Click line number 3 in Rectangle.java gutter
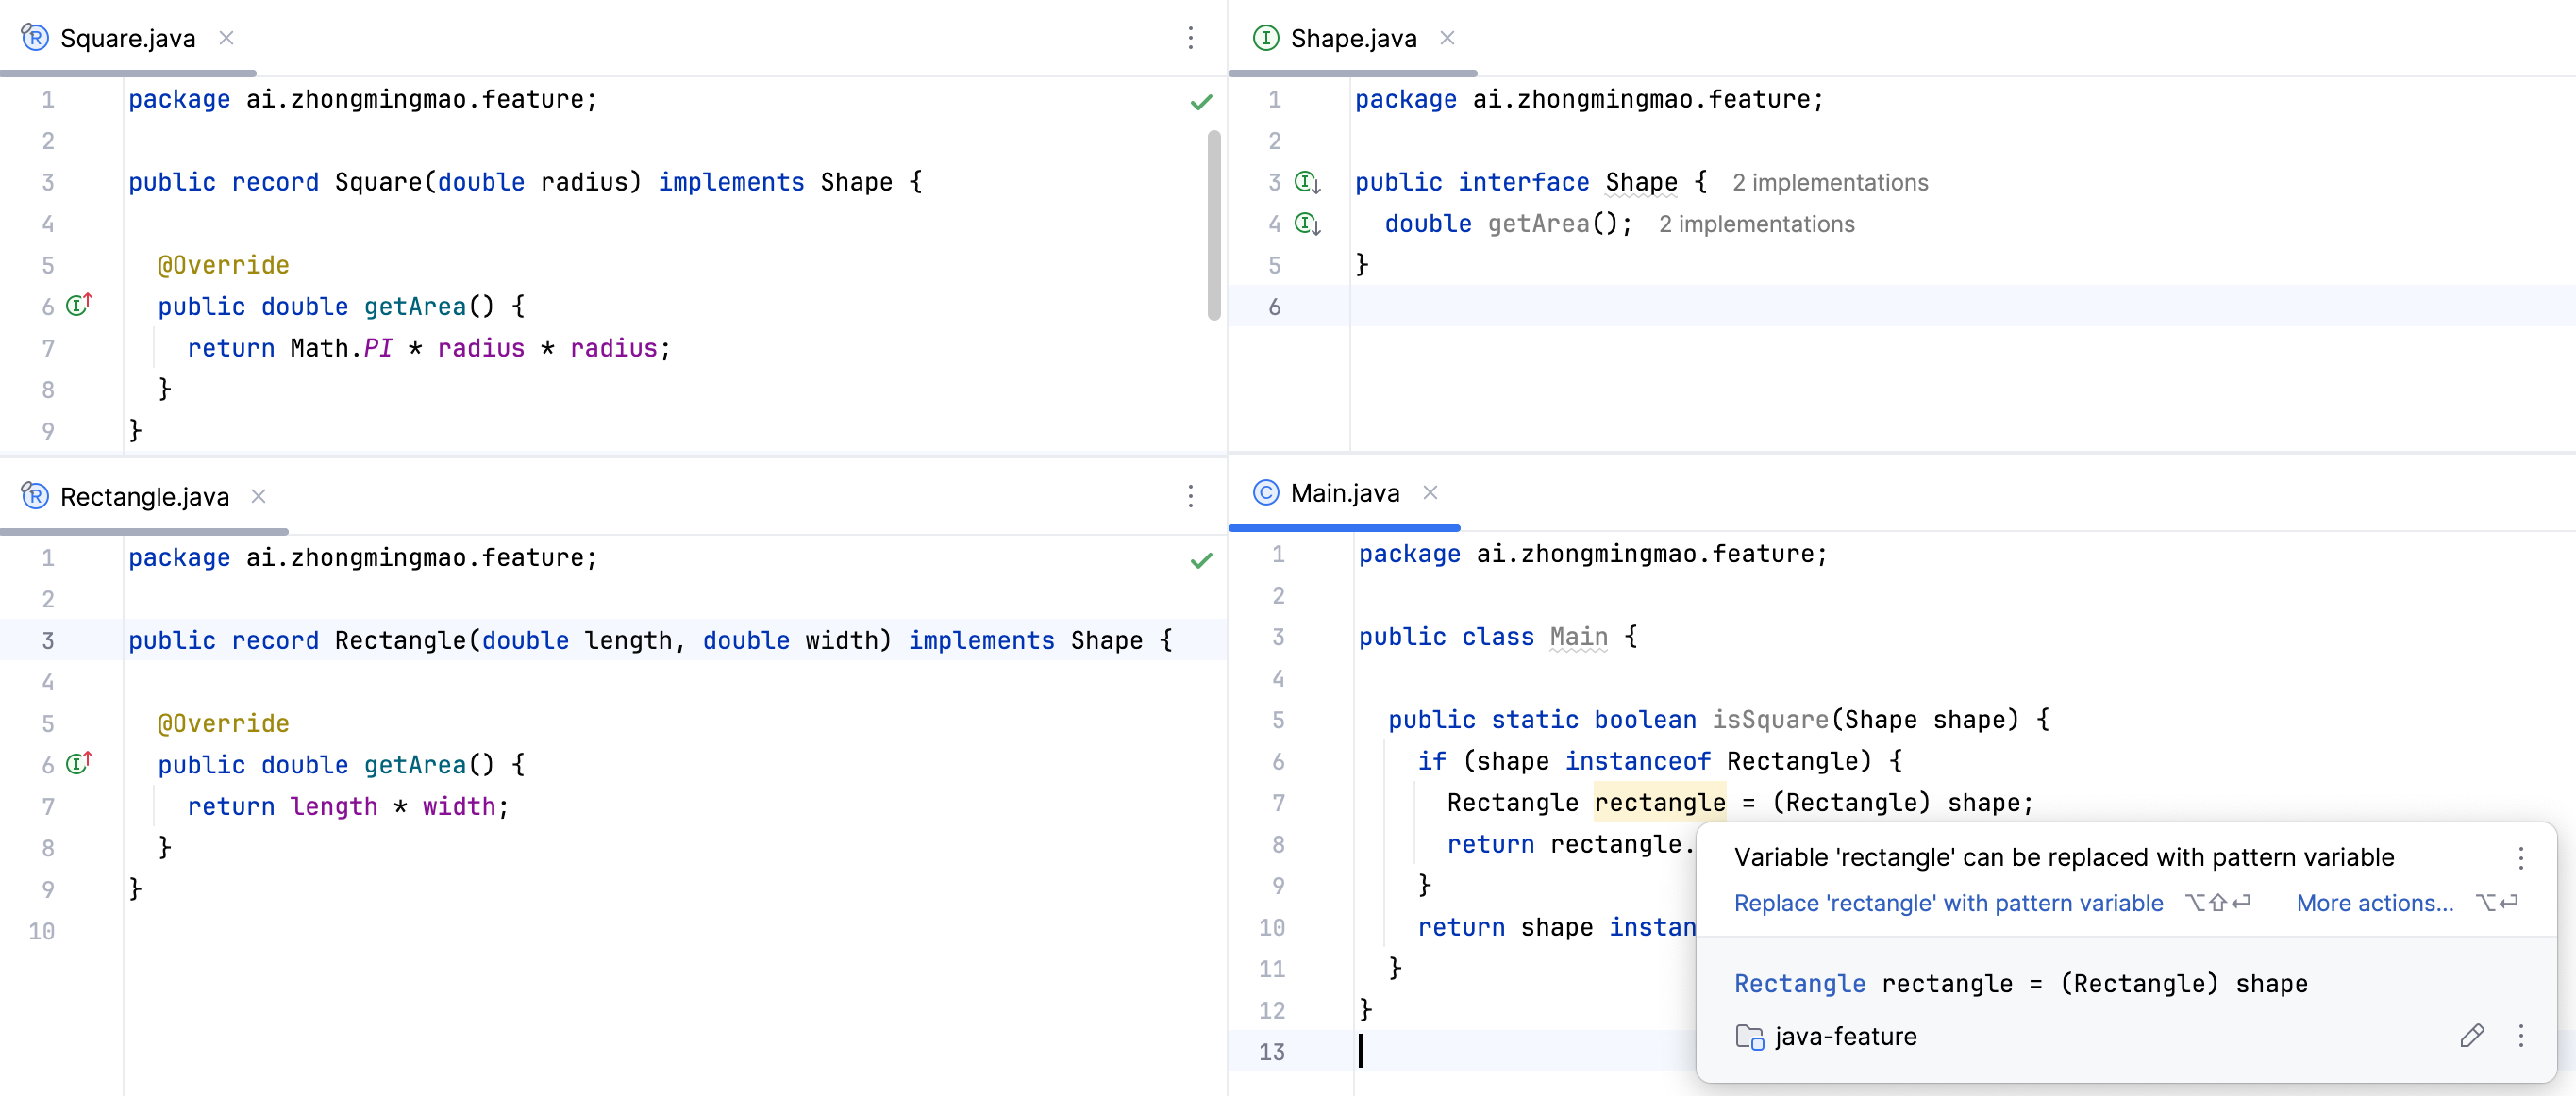The image size is (2576, 1096). coord(47,640)
